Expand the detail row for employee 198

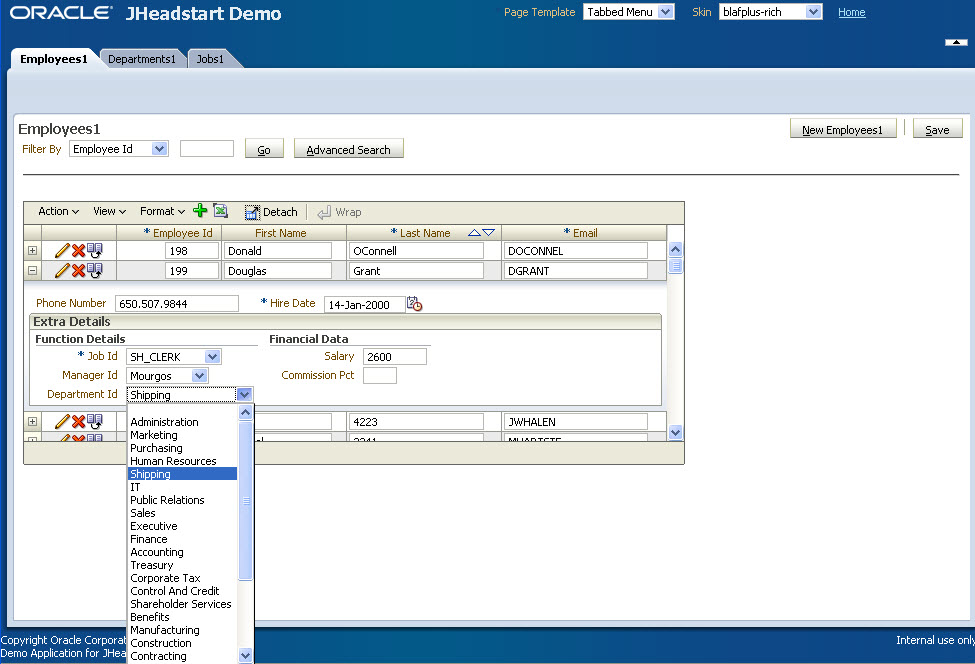point(32,251)
